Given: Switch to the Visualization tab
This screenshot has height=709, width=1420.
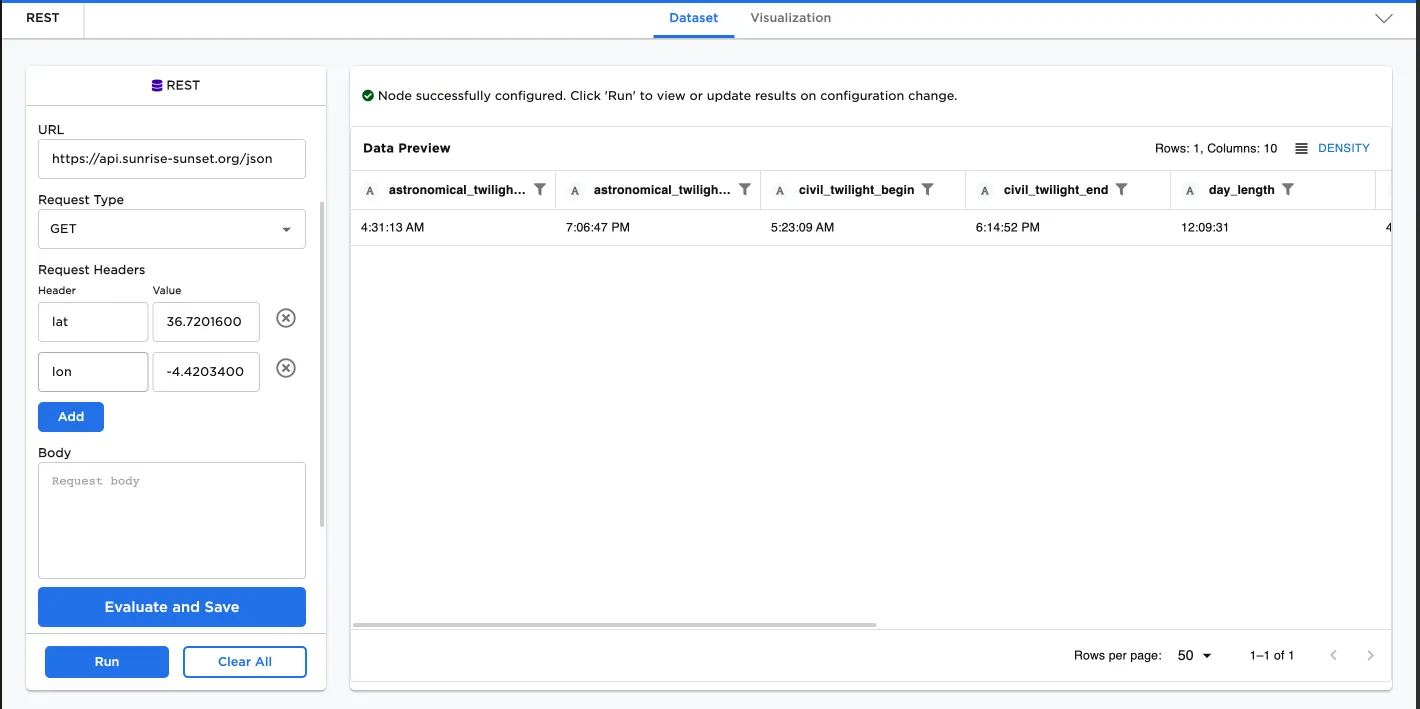Looking at the screenshot, I should tap(789, 17).
